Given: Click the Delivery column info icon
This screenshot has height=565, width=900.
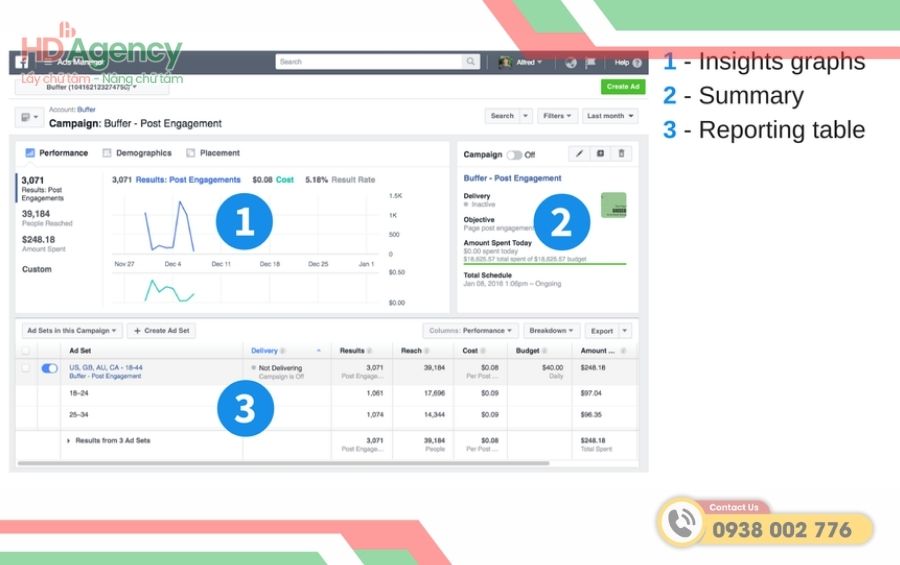Looking at the screenshot, I should [282, 350].
